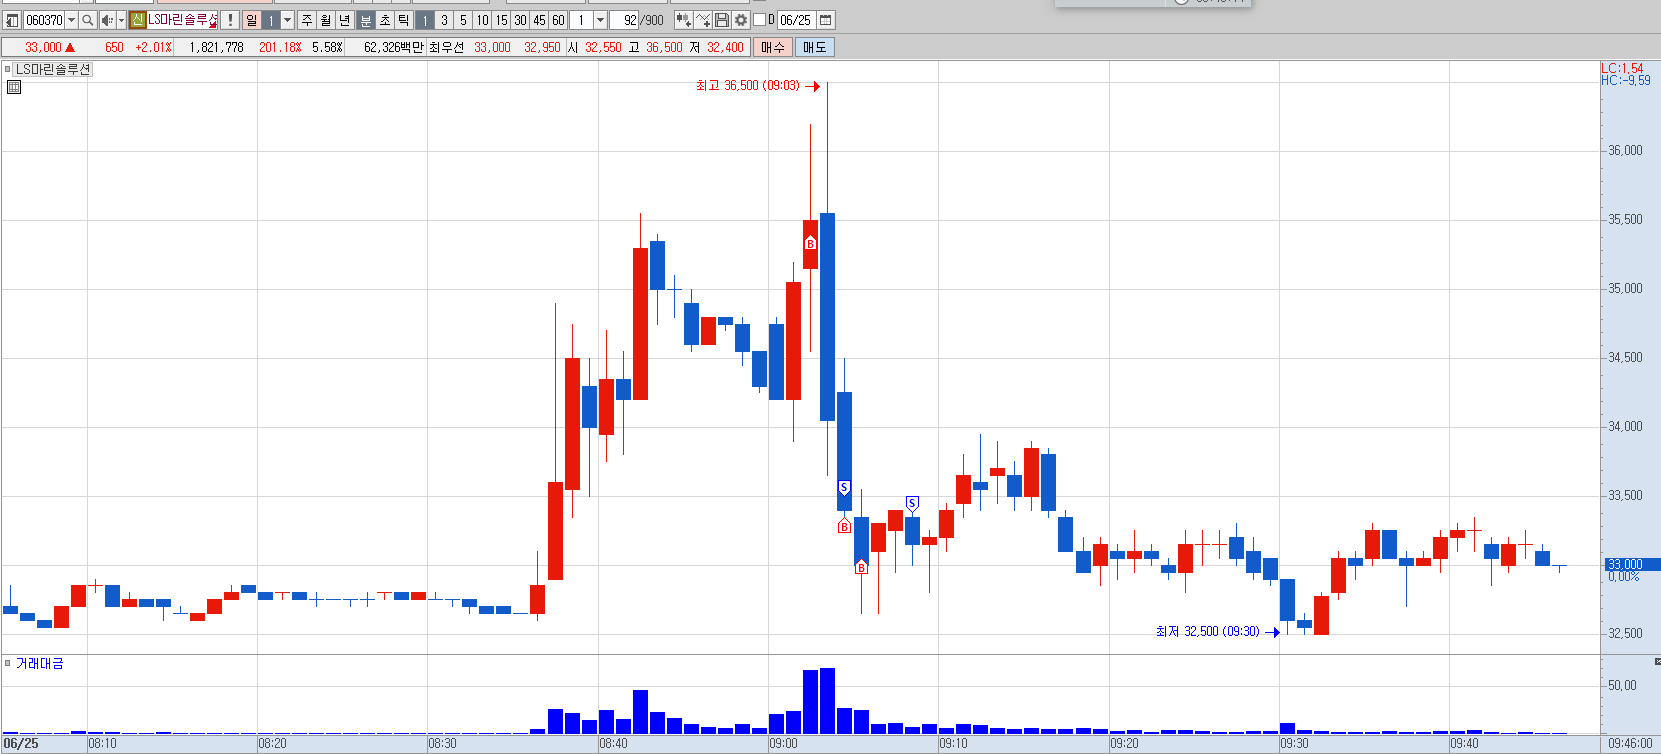Click the speaker sound icon
The image size is (1661, 754).
pyautogui.click(x=107, y=20)
